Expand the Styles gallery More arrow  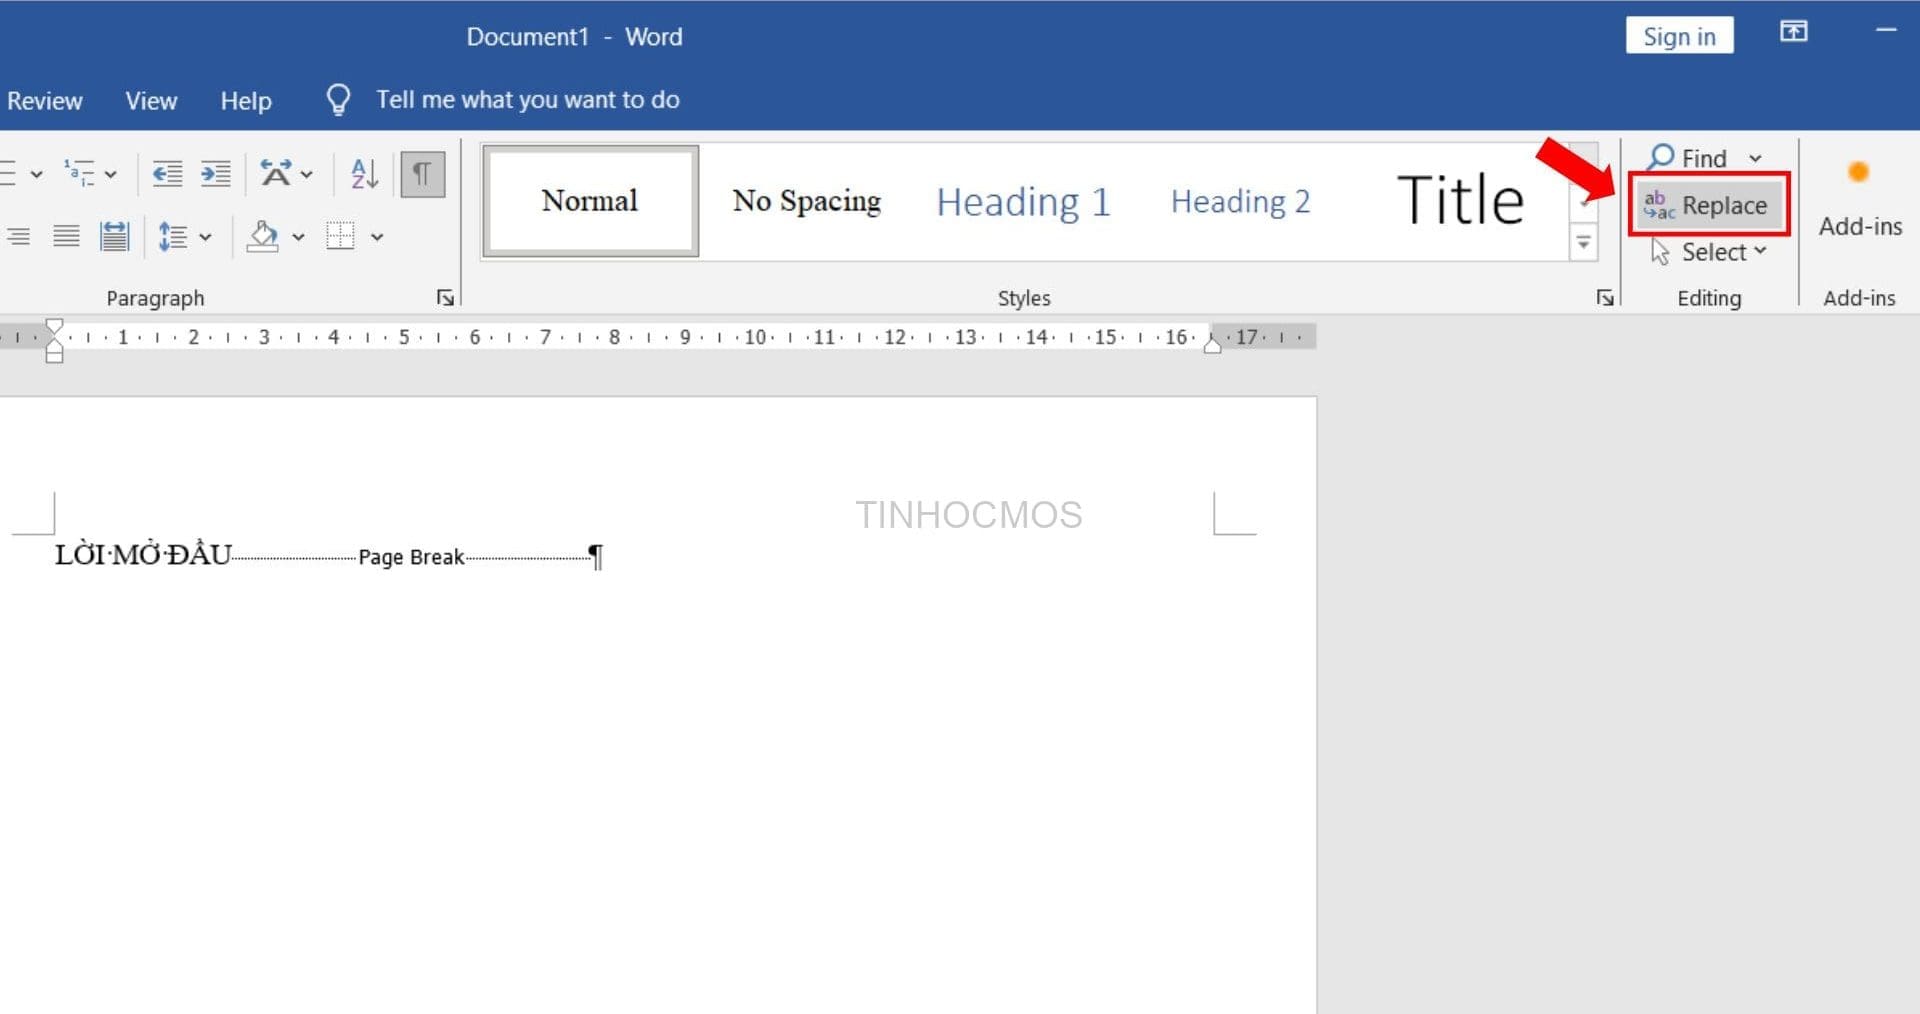[x=1583, y=243]
